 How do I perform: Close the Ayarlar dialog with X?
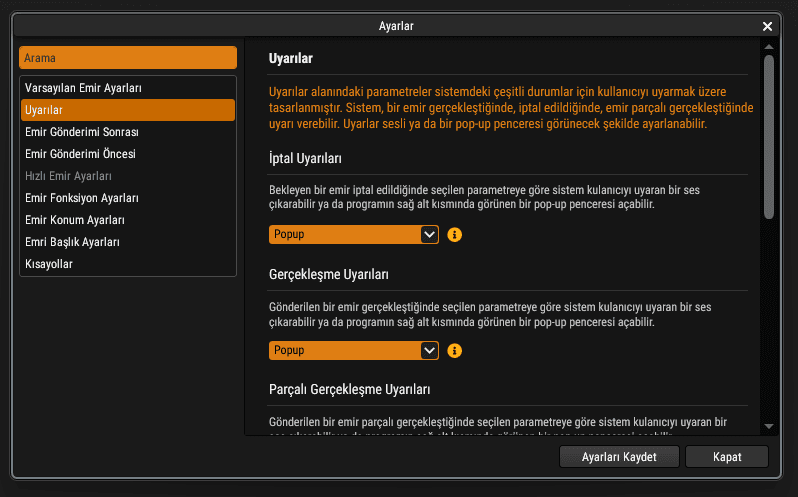coord(767,26)
